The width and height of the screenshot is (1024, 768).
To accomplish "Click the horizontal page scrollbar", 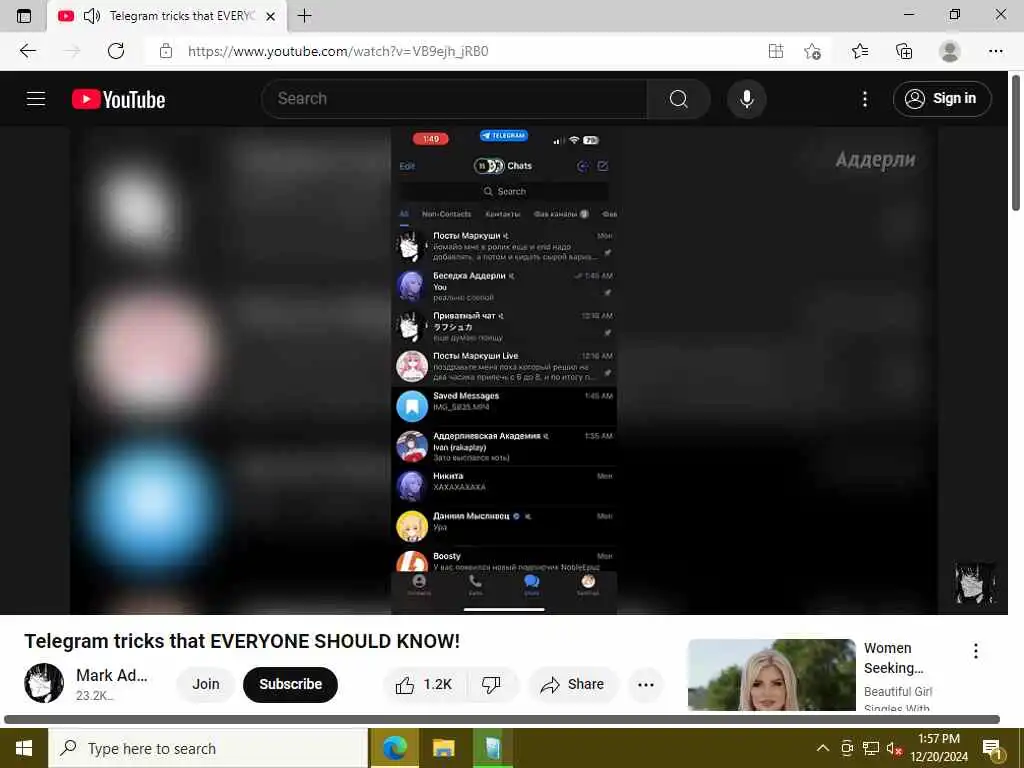I will (x=502, y=720).
